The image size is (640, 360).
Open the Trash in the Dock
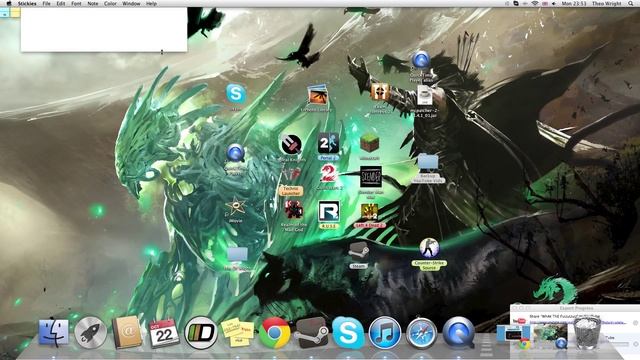(x=587, y=332)
